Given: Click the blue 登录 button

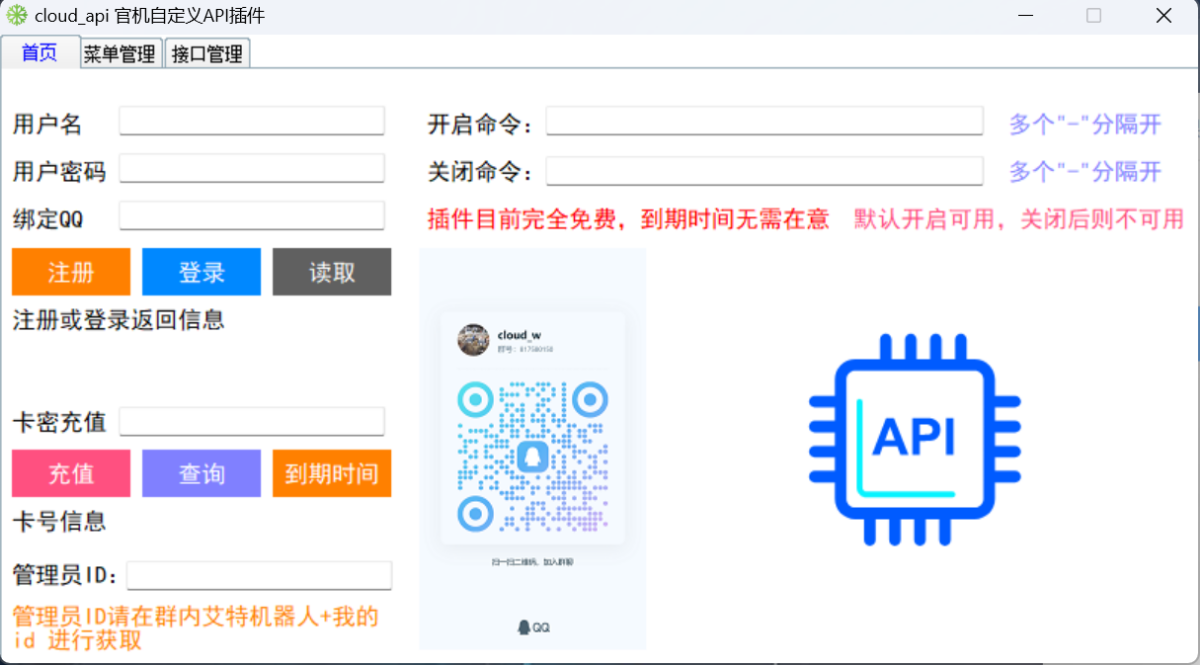Looking at the screenshot, I should [201, 272].
